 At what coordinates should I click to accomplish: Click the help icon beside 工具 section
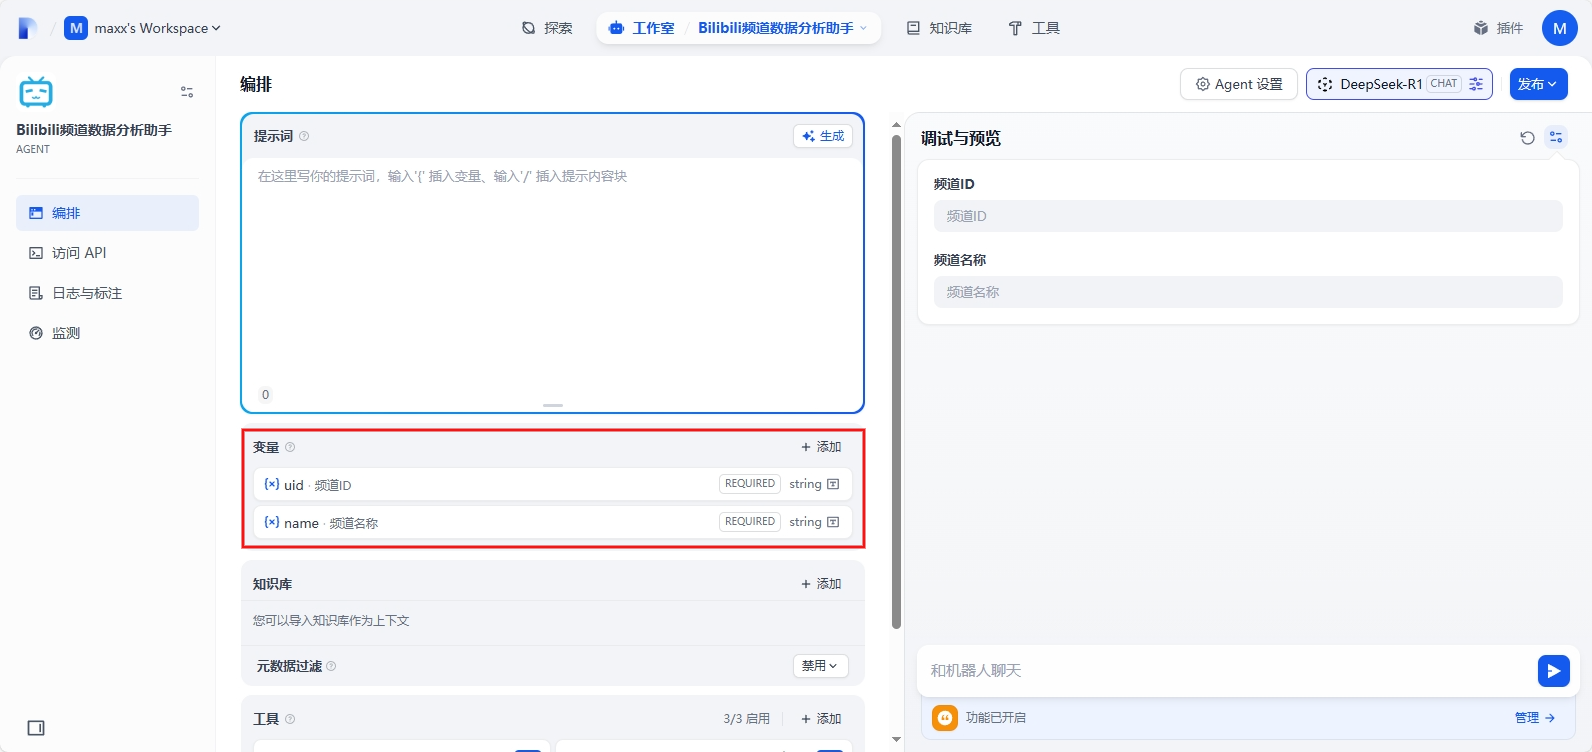[290, 719]
